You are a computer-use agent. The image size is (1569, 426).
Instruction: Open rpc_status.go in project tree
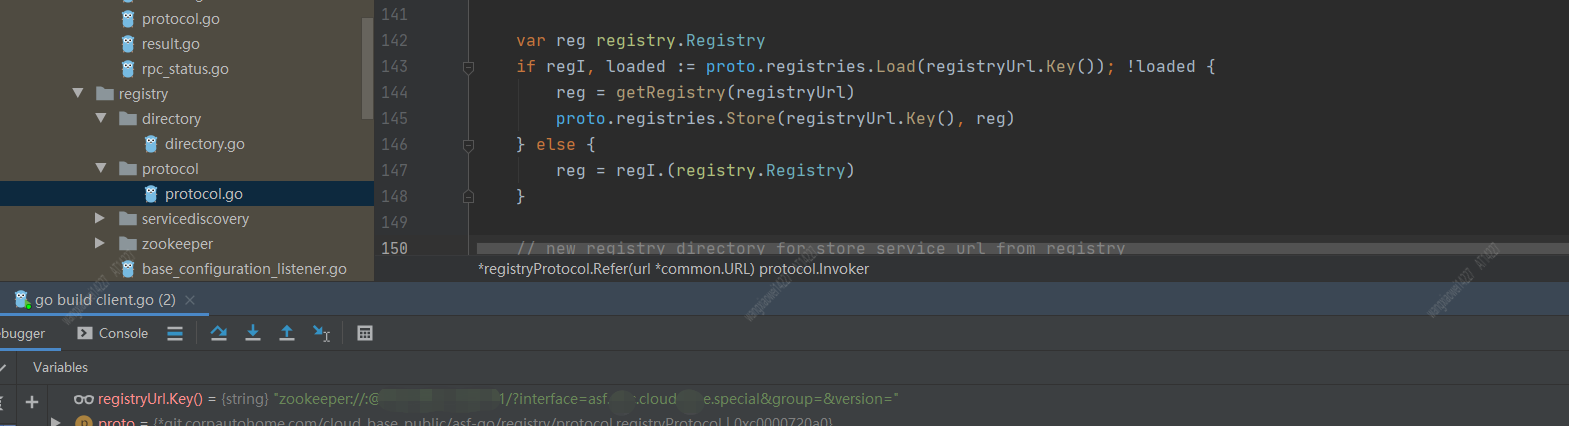tap(185, 69)
